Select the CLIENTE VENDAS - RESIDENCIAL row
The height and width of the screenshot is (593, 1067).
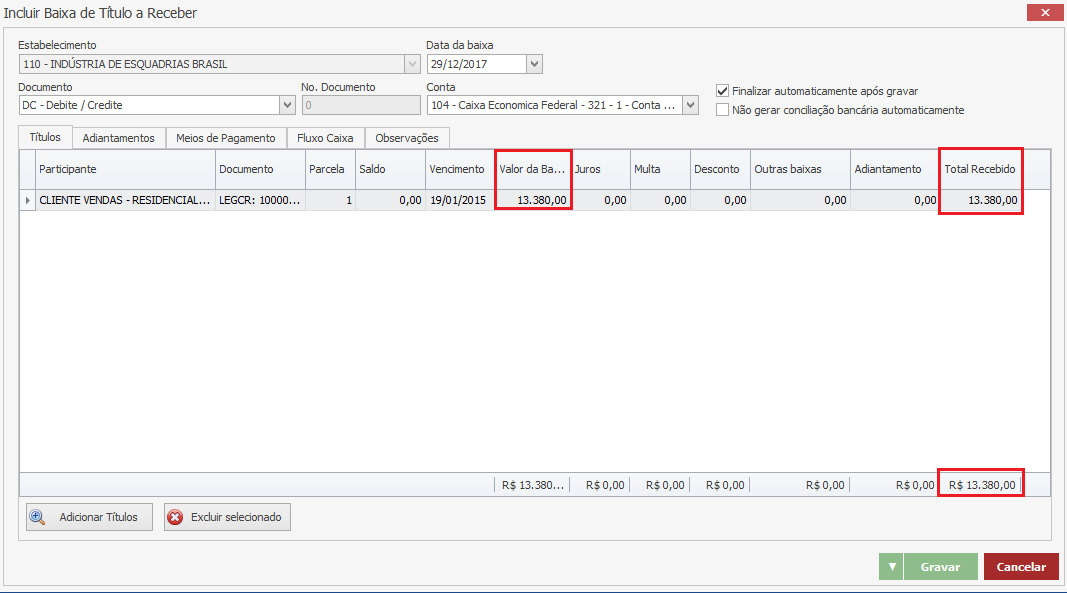125,201
